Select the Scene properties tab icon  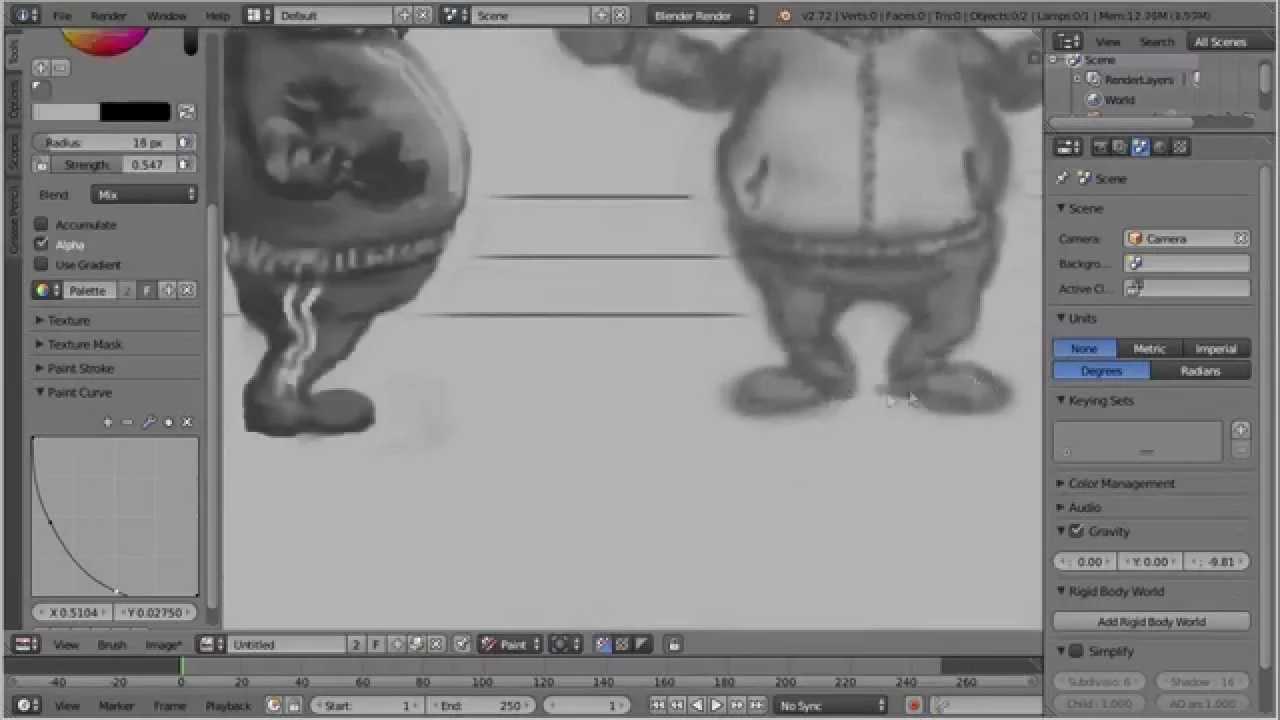click(x=1140, y=147)
